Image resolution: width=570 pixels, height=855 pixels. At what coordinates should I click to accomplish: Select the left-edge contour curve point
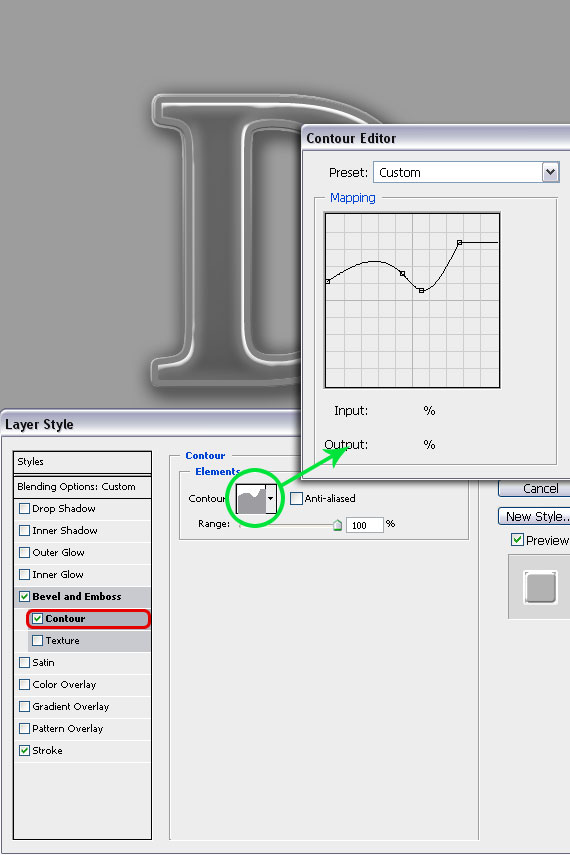coord(327,281)
